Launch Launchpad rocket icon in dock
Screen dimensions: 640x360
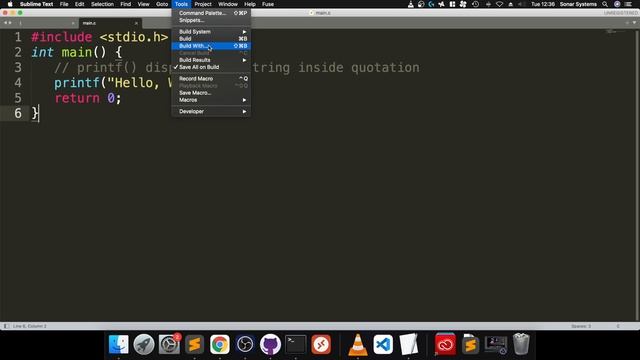click(144, 344)
